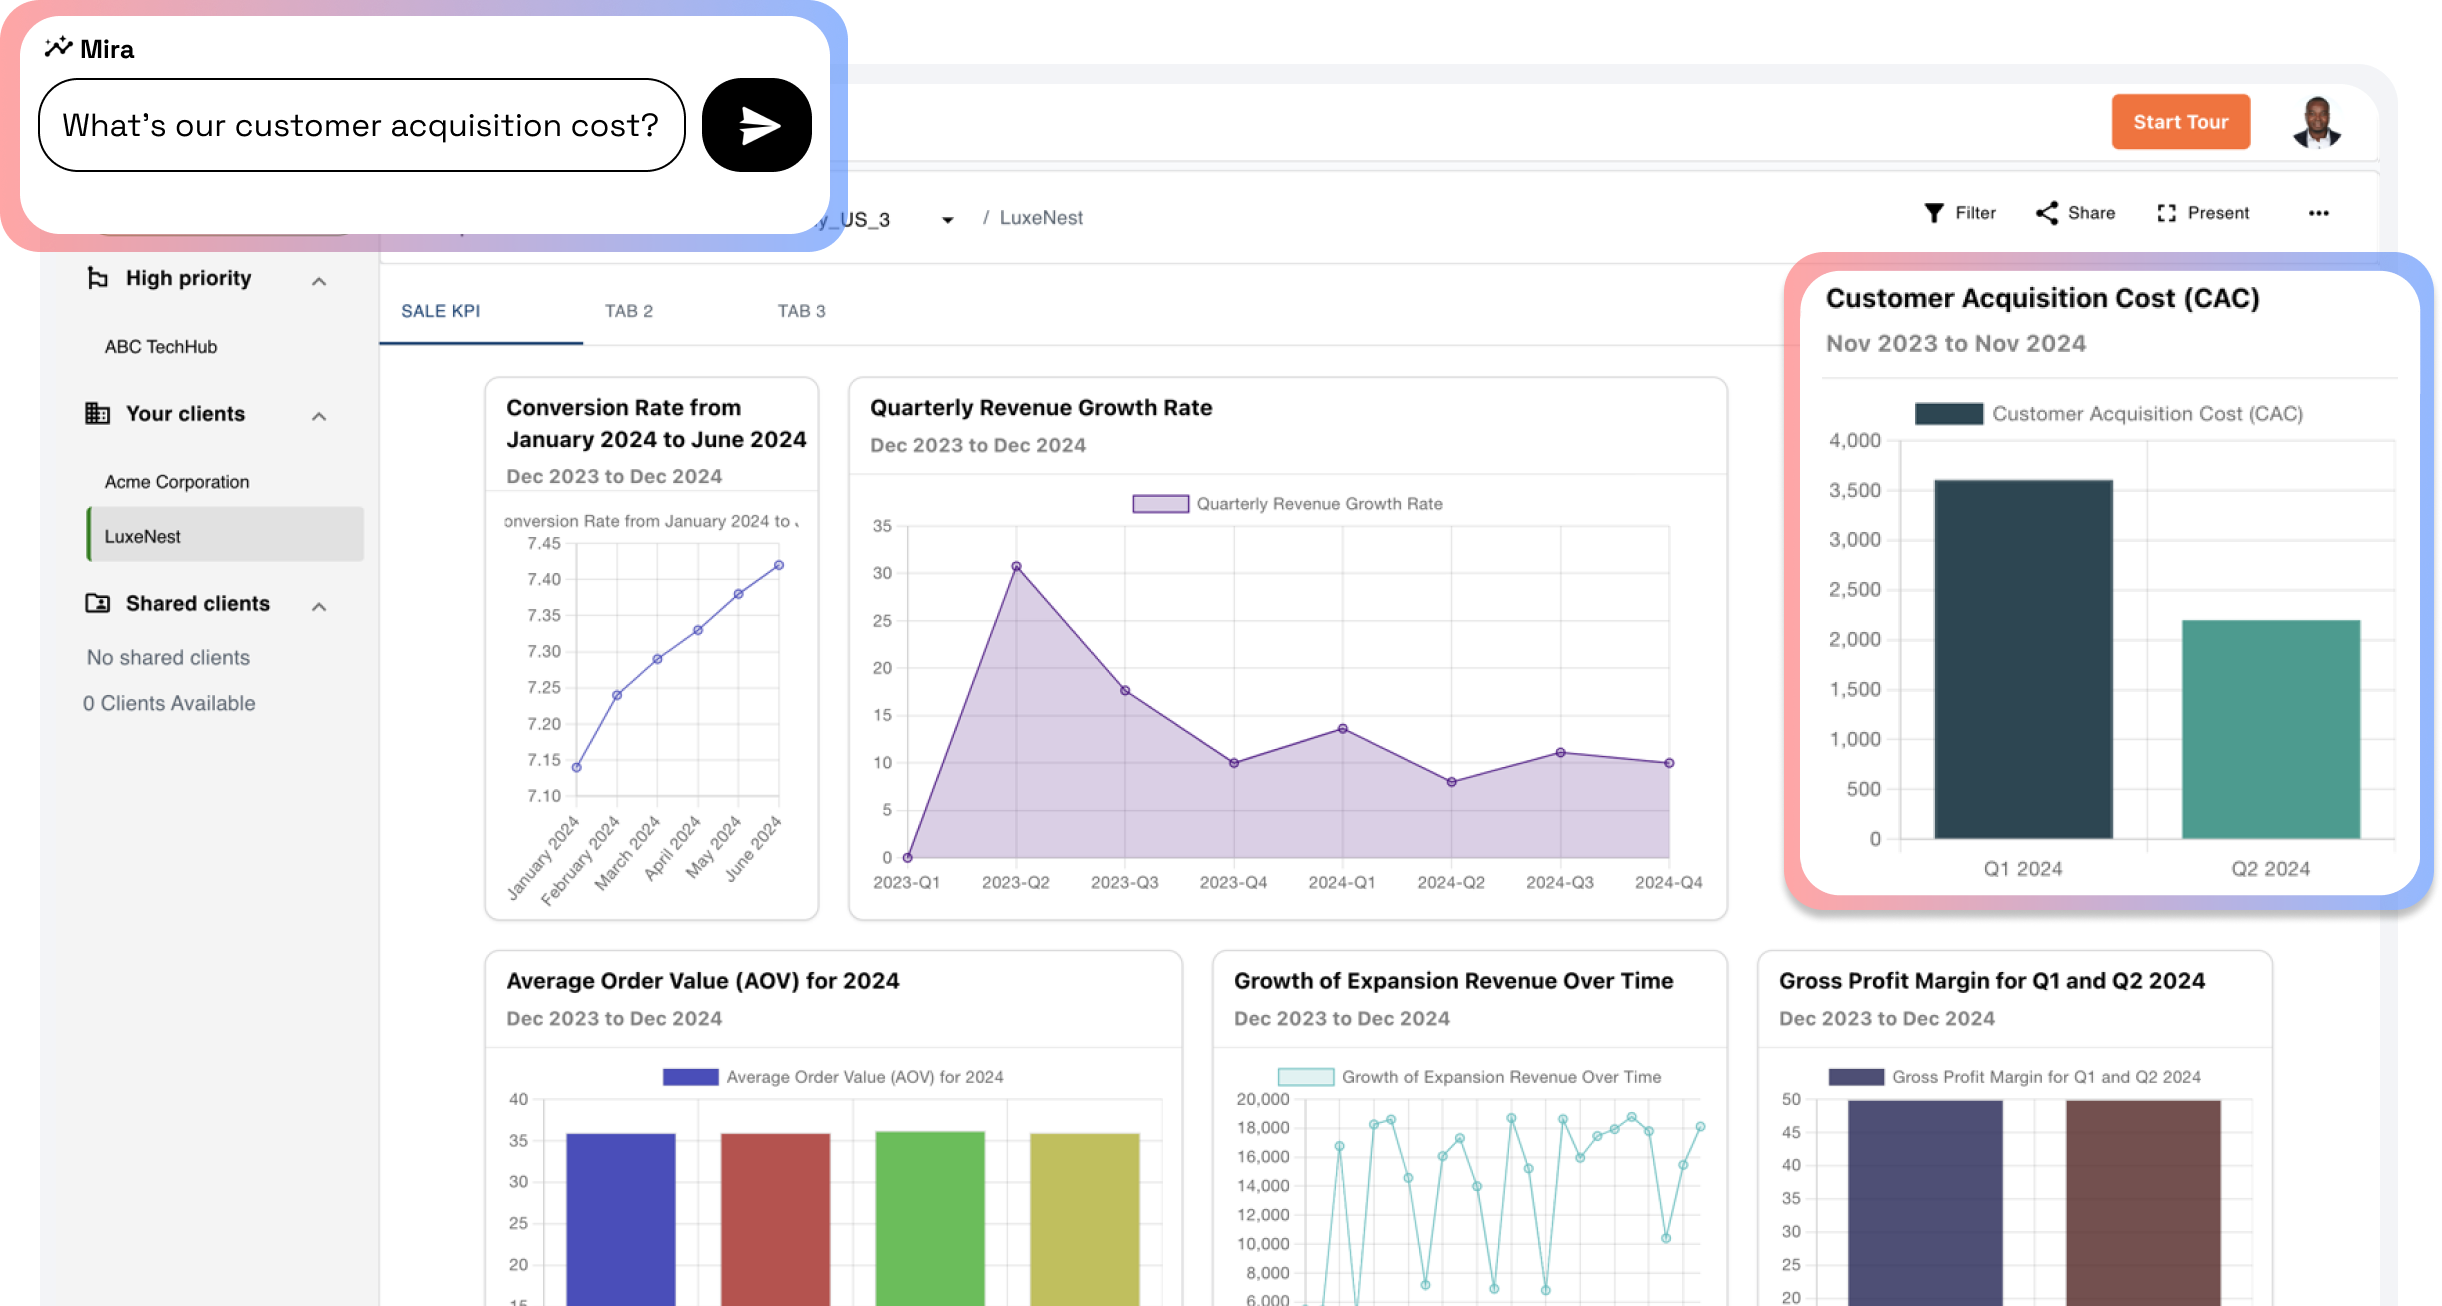This screenshot has height=1306, width=2442.
Task: Click the High priority flag icon
Action: coord(97,278)
